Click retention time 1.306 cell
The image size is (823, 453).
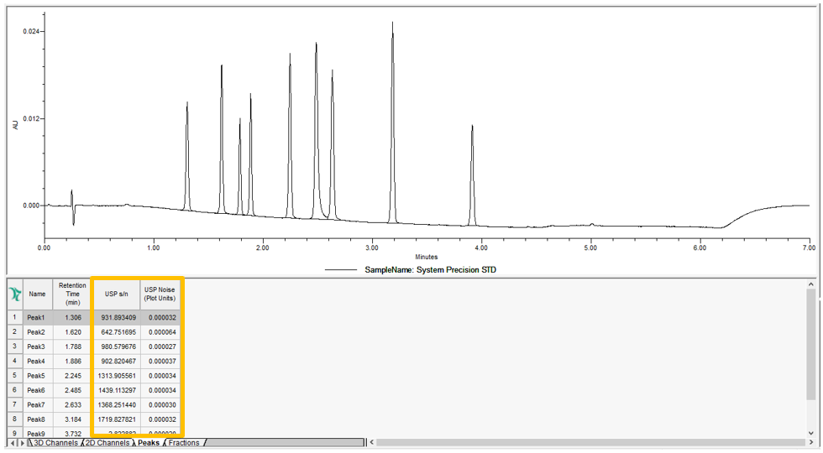71,318
